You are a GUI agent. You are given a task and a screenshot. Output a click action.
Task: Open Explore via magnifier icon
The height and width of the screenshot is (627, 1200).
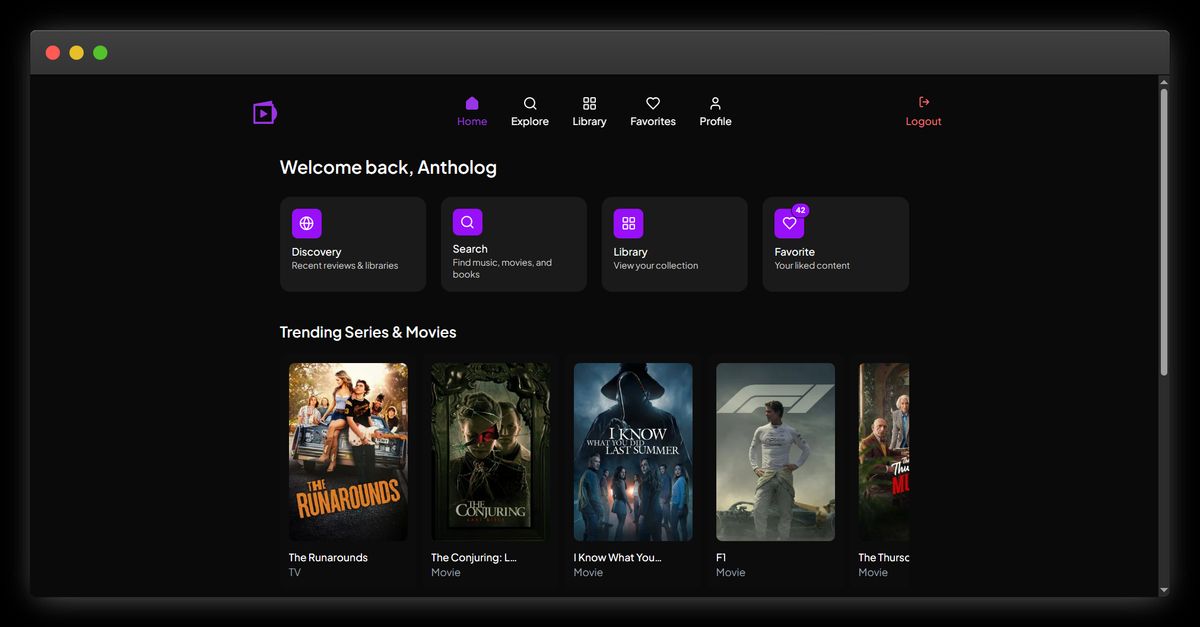[x=530, y=103]
